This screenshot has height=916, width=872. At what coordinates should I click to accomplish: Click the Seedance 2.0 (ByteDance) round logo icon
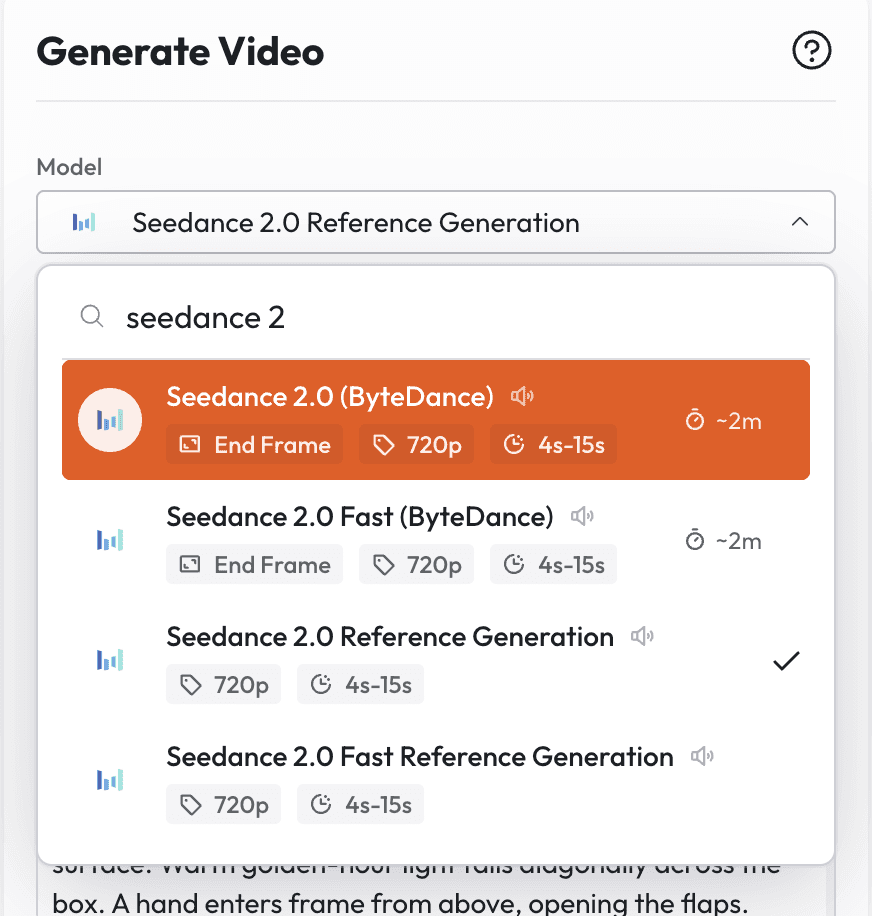coord(110,420)
